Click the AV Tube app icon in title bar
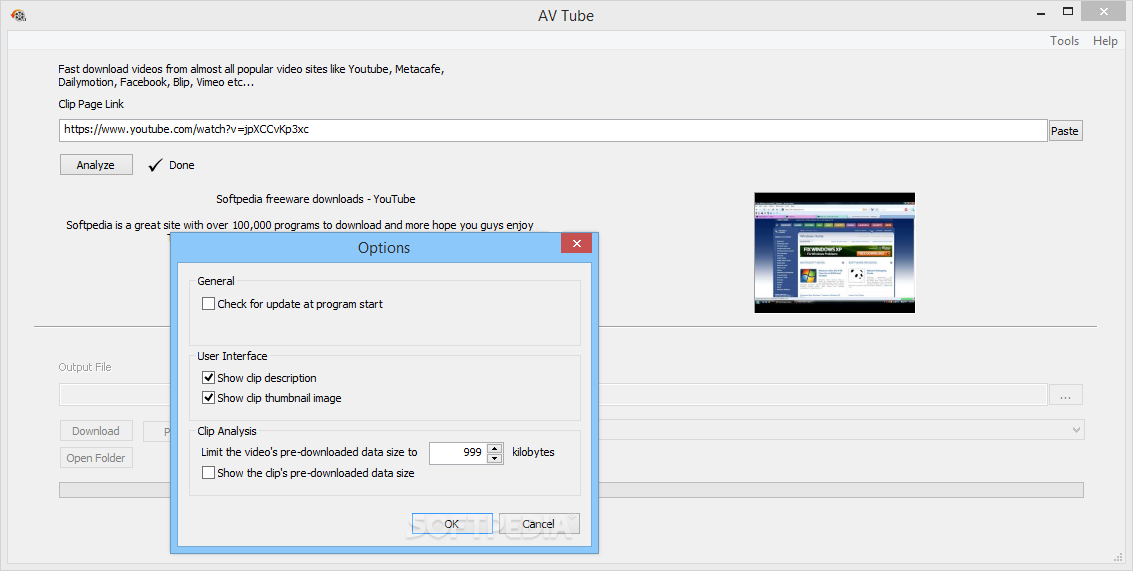Viewport: 1133px width, 571px height. point(19,14)
